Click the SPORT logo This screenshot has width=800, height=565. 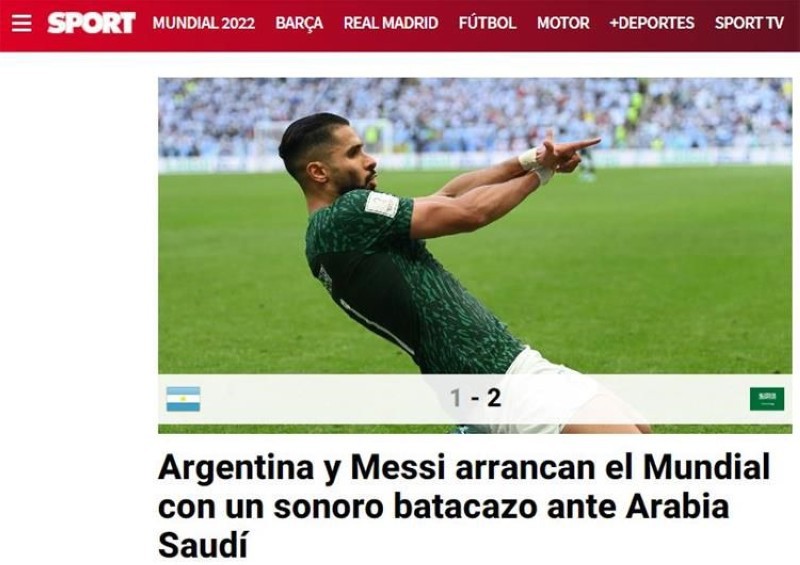[x=91, y=23]
